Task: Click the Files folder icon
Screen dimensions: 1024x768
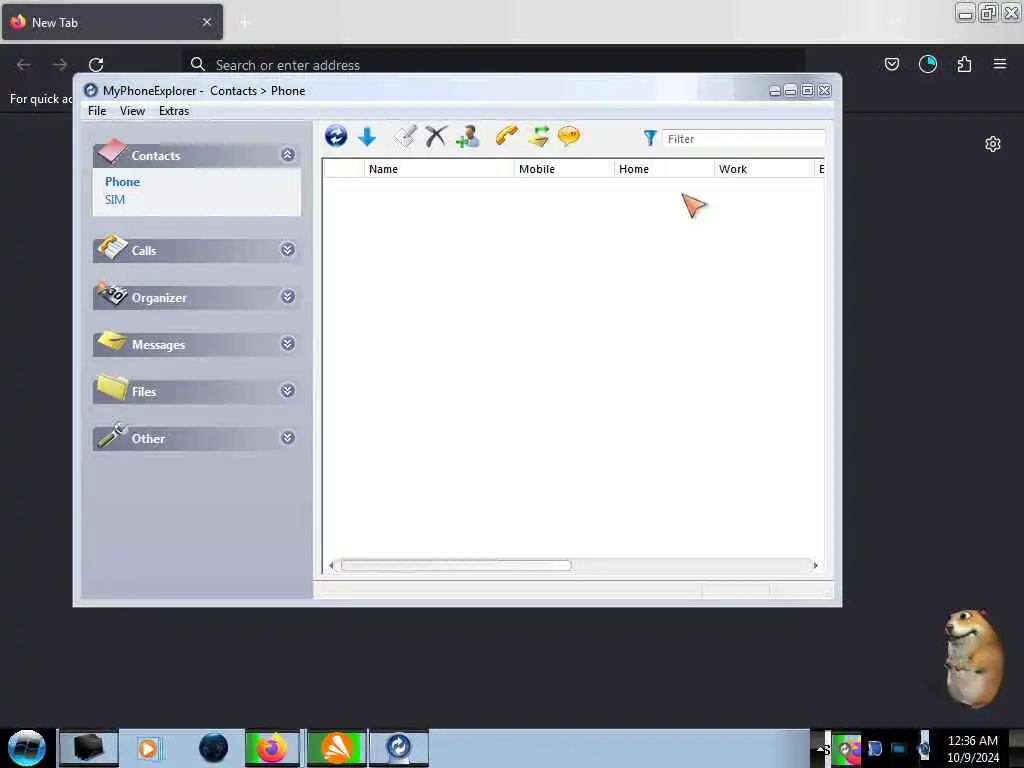Action: 112,387
